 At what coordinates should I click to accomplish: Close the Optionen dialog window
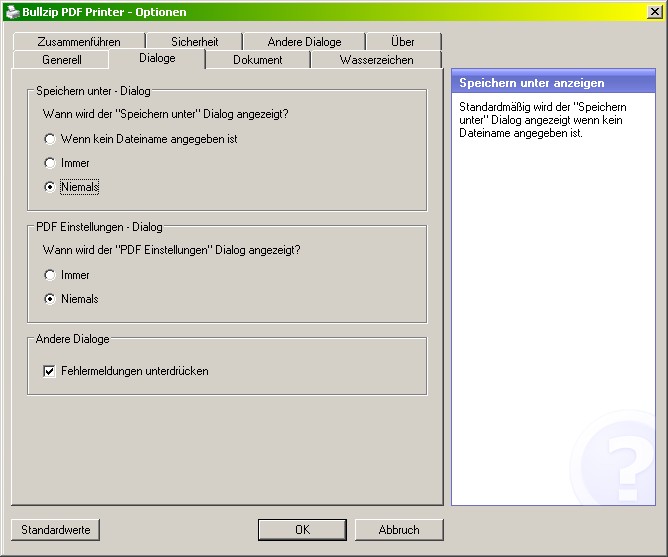(x=654, y=12)
